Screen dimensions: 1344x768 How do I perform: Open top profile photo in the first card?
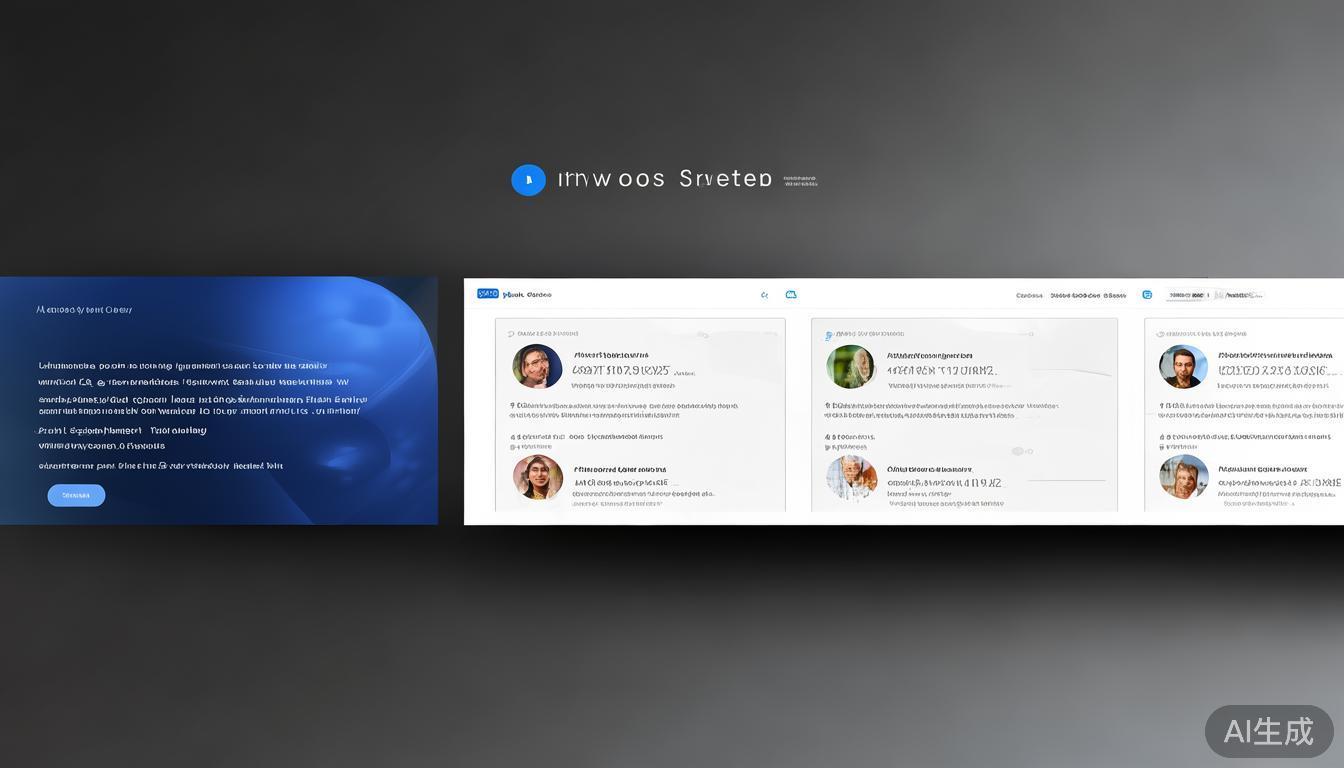click(537, 367)
